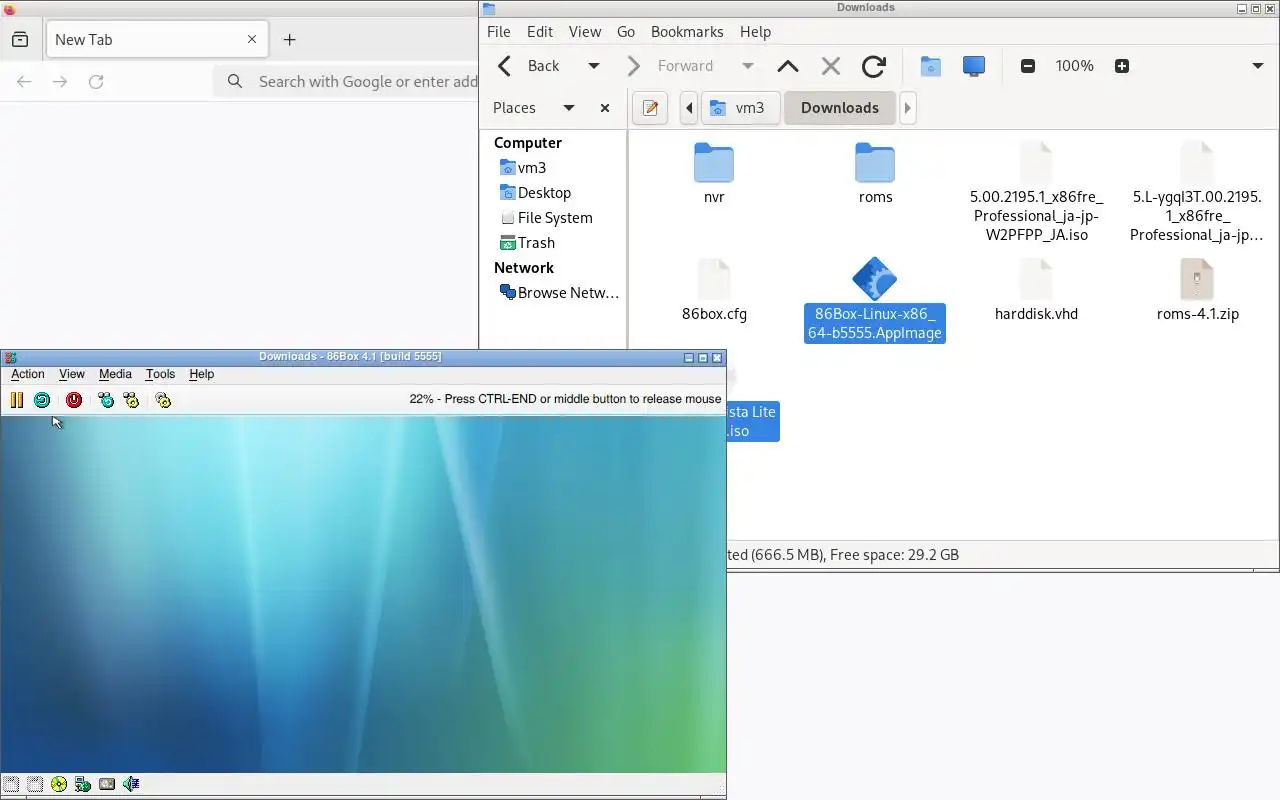Open 86Box settings gear icon

(x=163, y=400)
